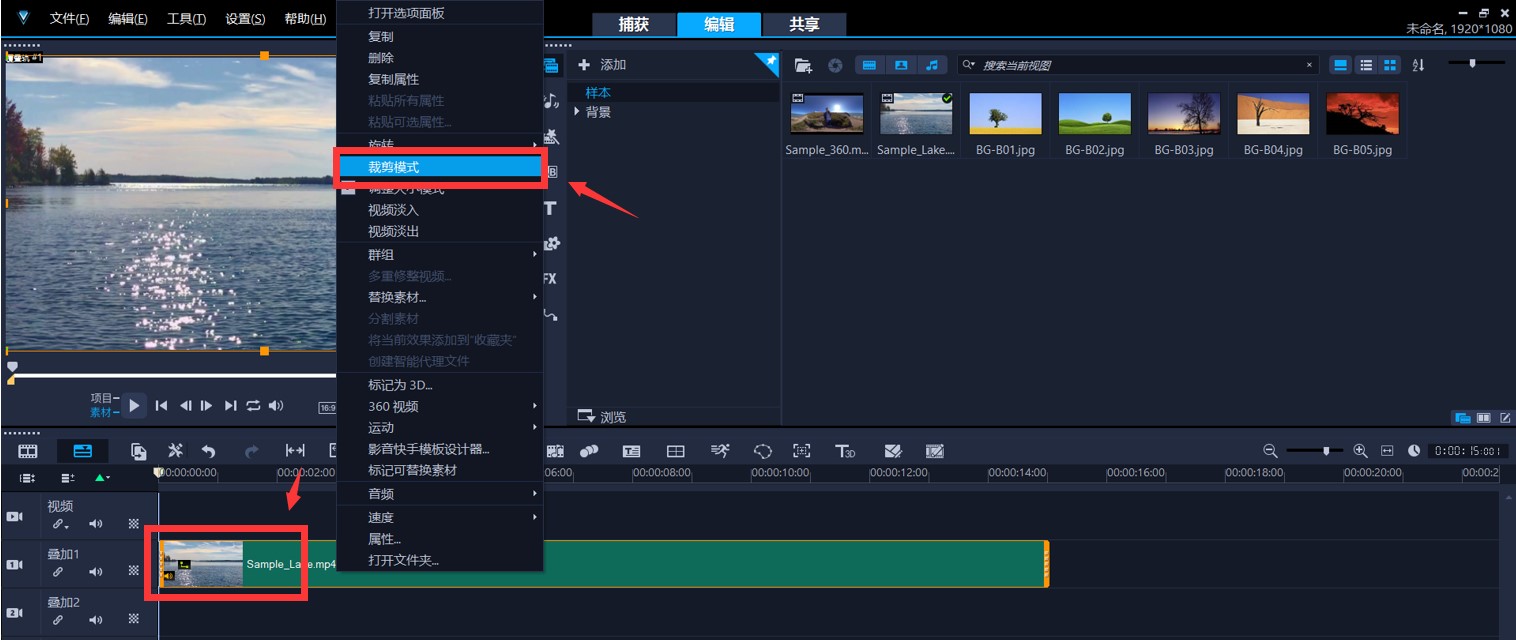
Task: Click 打开文件夹... in context menu
Action: 440,560
